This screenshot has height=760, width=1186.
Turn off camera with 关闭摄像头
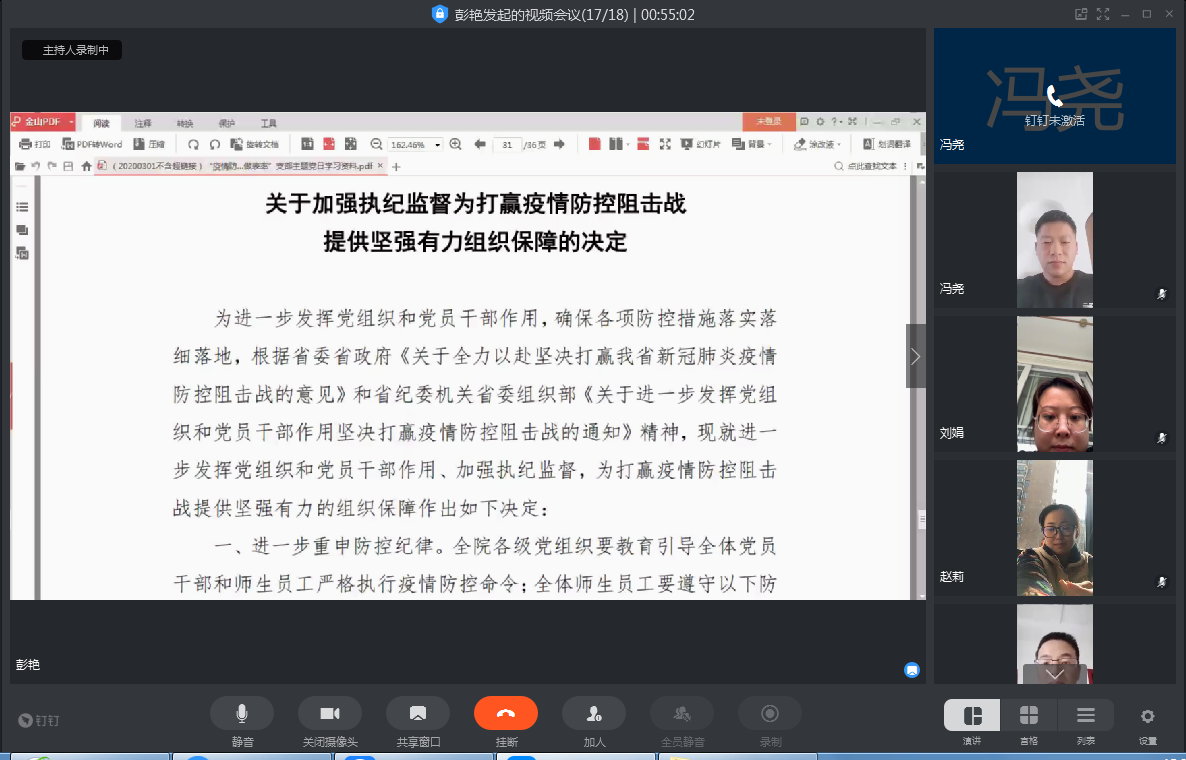pos(330,712)
